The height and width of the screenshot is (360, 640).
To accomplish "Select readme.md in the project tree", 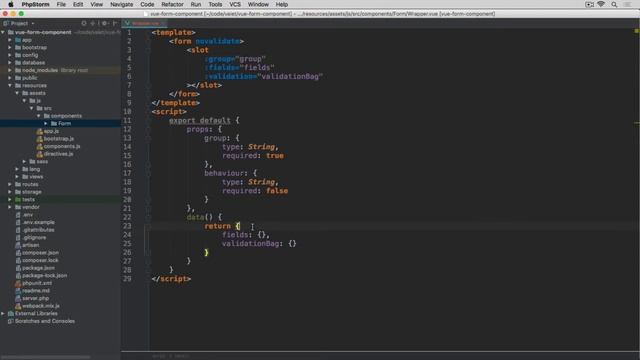I will coord(36,291).
